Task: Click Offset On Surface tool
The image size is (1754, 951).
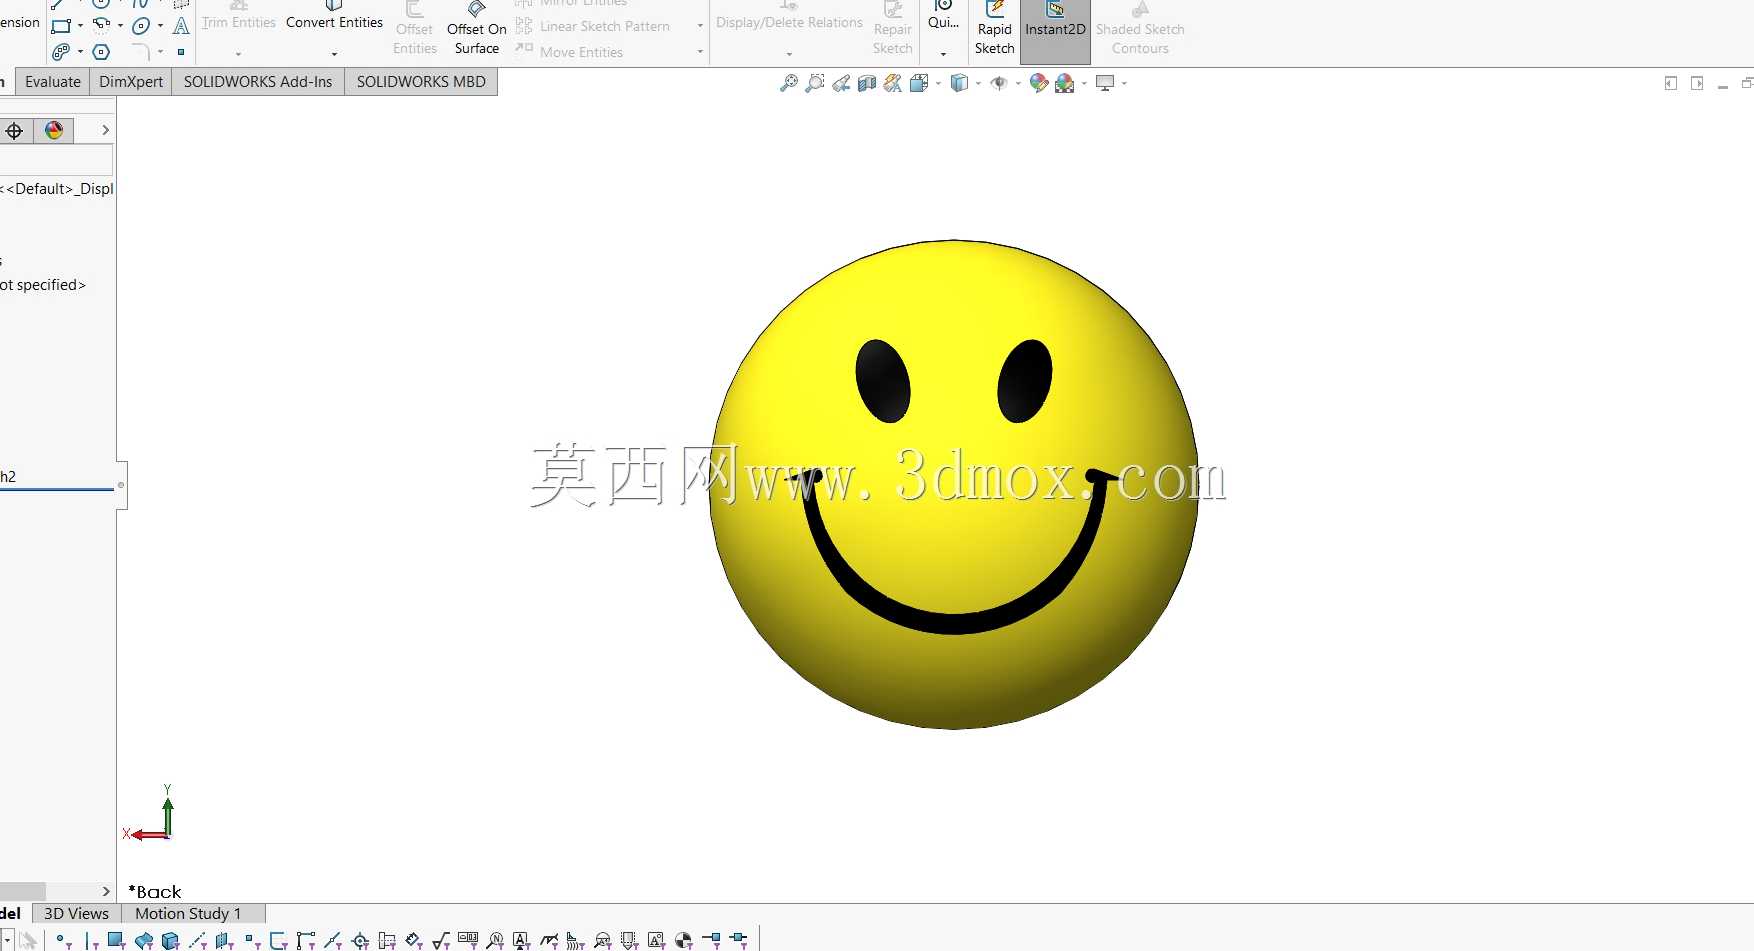Action: [476, 29]
